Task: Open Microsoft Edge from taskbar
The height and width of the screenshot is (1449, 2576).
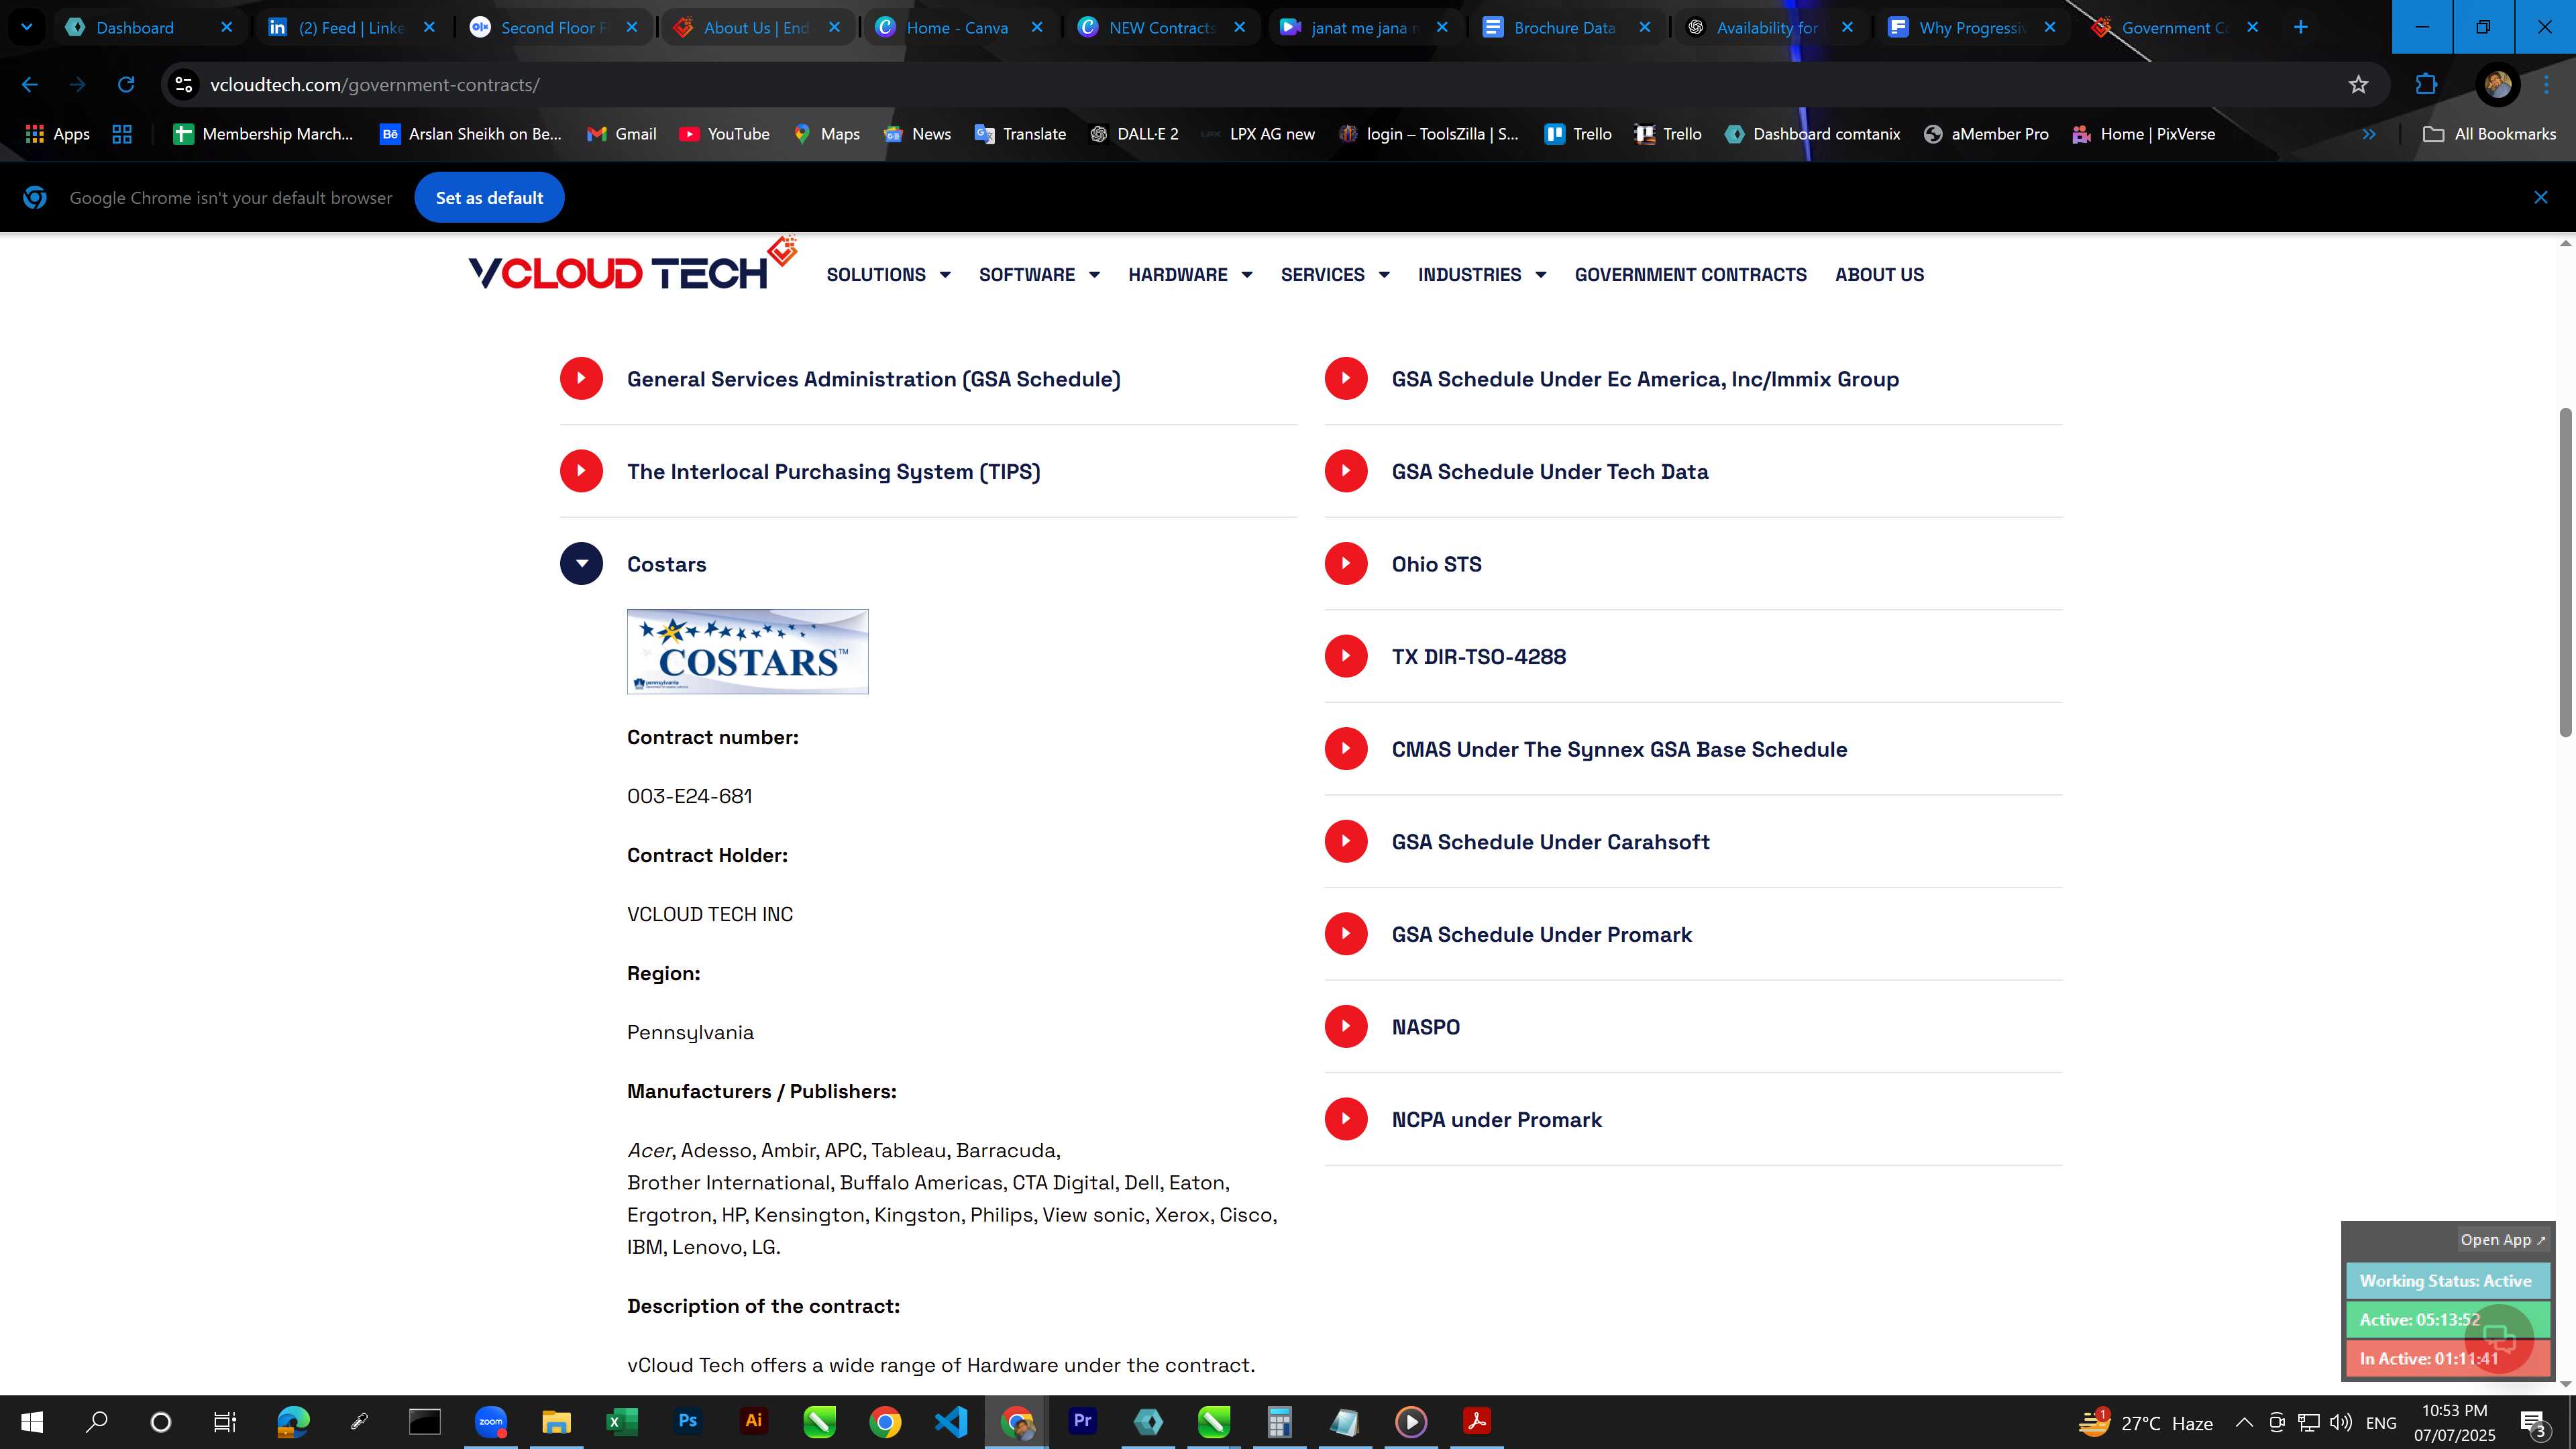Action: pyautogui.click(x=292, y=1422)
